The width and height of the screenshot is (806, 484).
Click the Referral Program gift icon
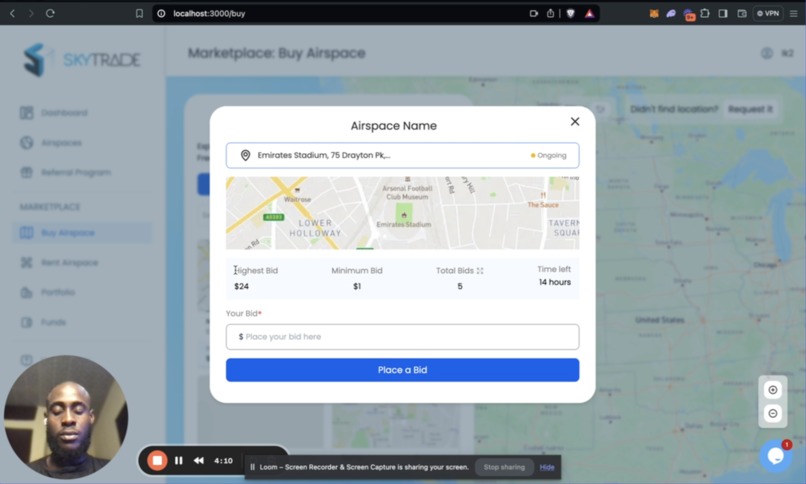pos(26,172)
